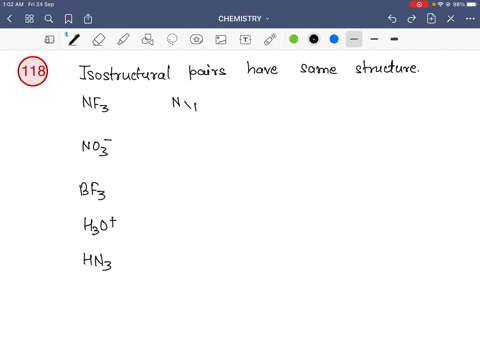Select the thickest stroke width
The height and width of the screenshot is (360, 480).
394,39
